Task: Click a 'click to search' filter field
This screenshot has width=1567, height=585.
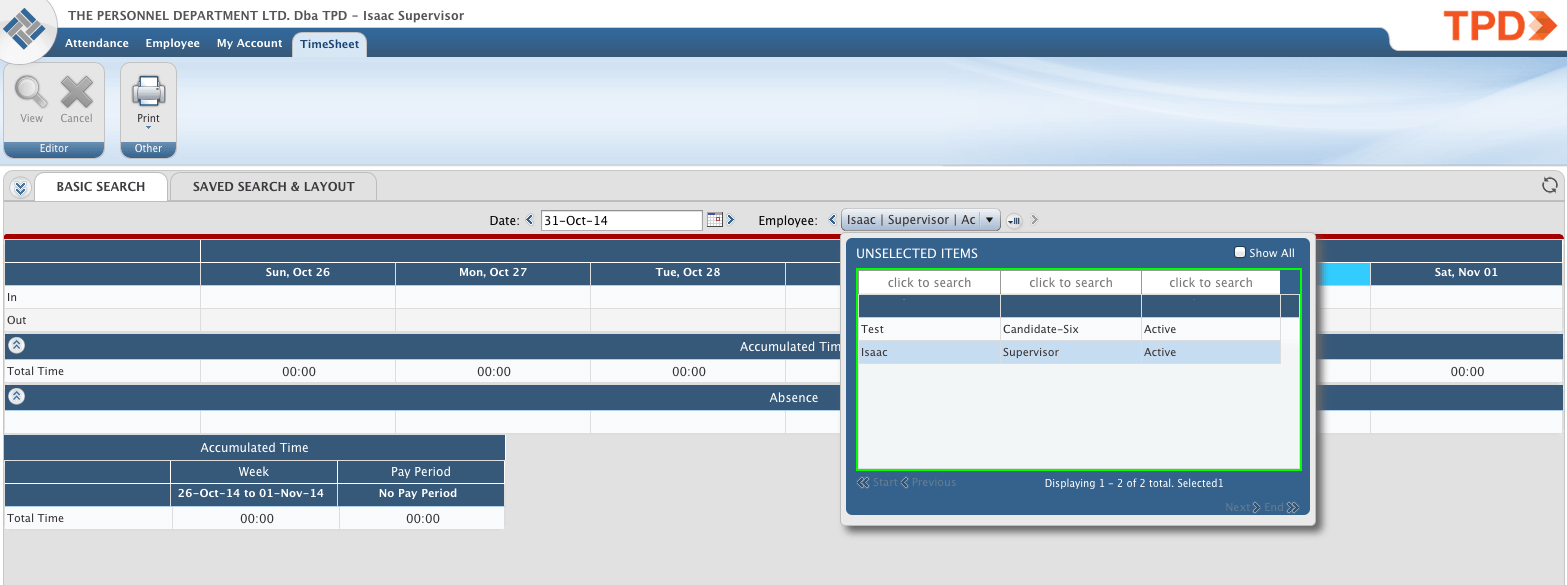Action: coord(928,282)
